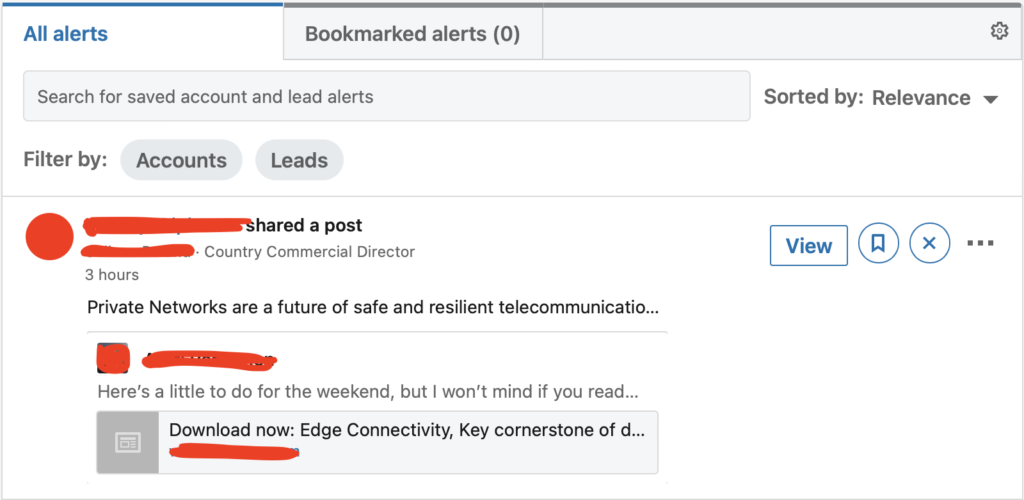Click the red profile avatar

coord(49,237)
